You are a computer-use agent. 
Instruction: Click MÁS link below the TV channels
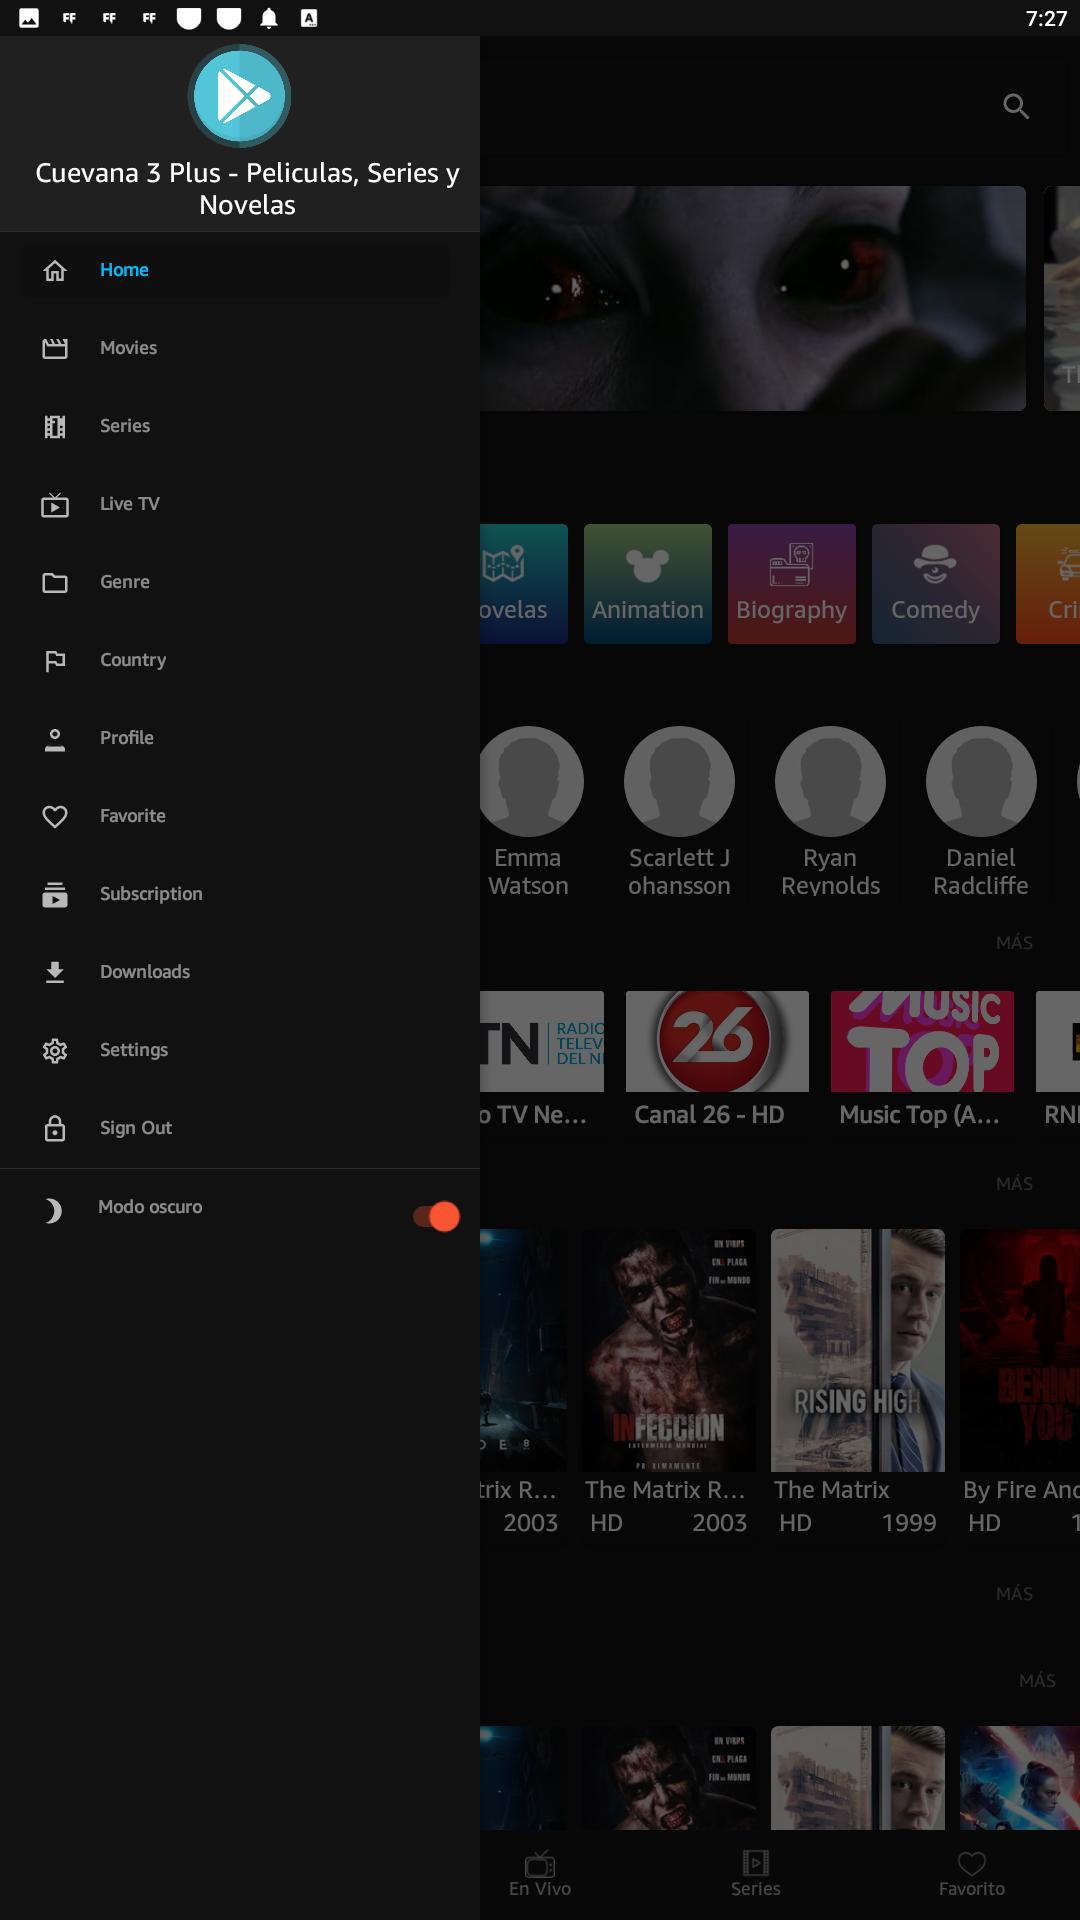pyautogui.click(x=1014, y=1184)
